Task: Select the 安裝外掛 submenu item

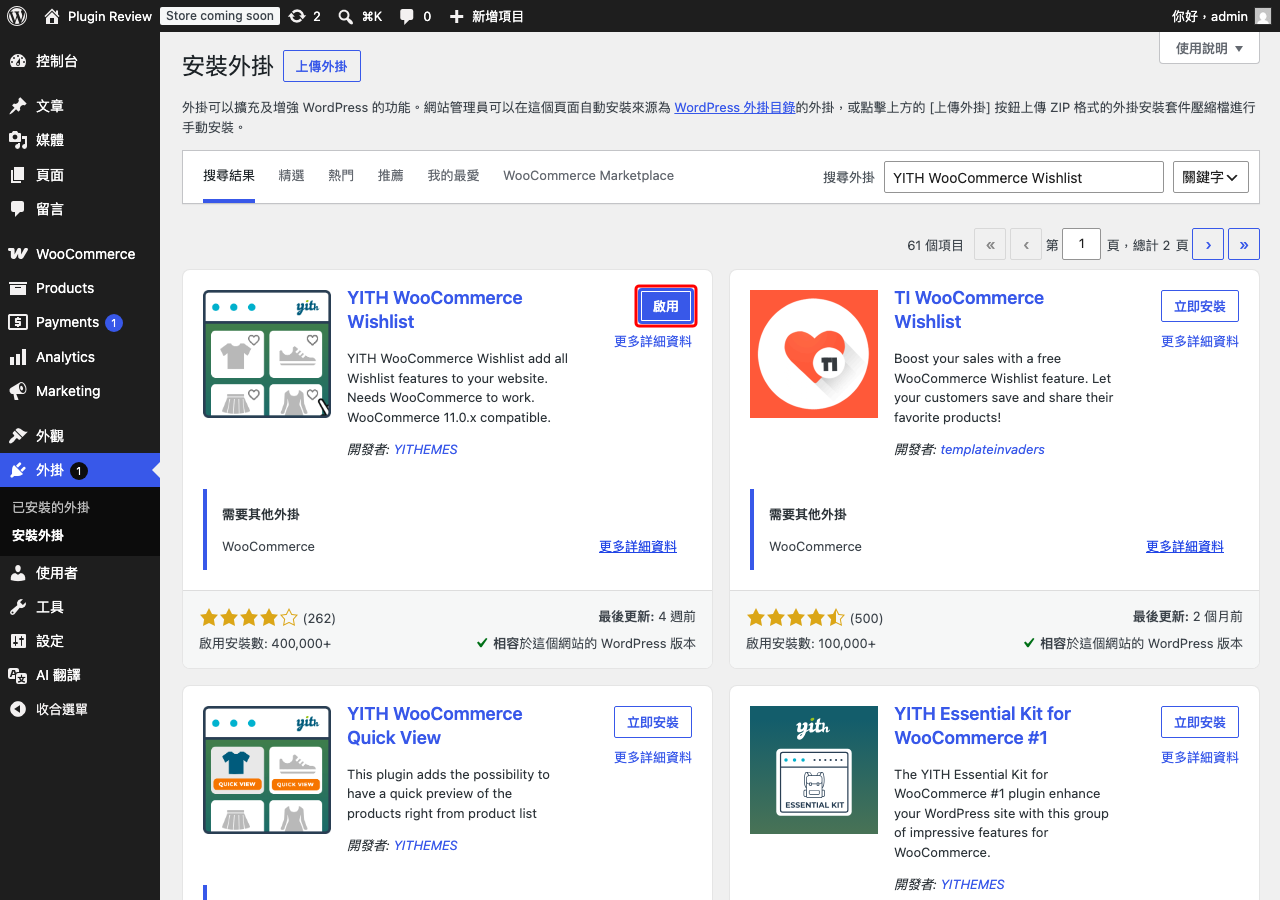Action: 38,536
